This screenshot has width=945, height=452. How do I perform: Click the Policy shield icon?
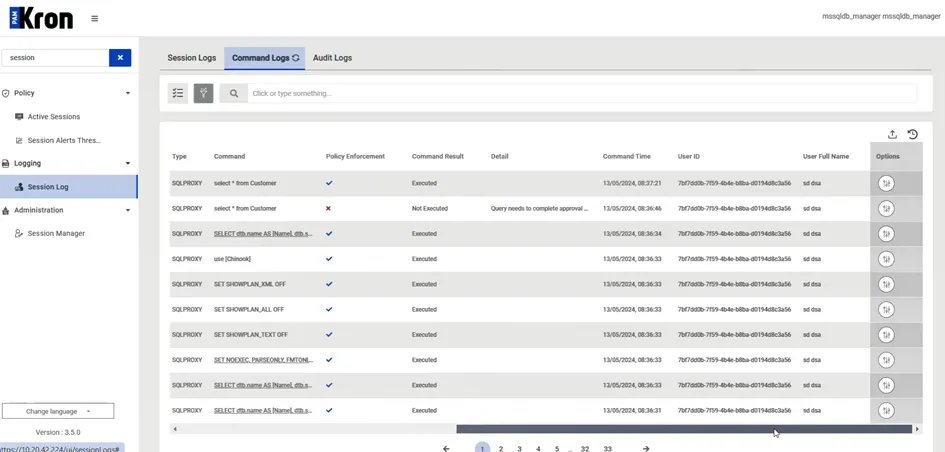point(6,93)
